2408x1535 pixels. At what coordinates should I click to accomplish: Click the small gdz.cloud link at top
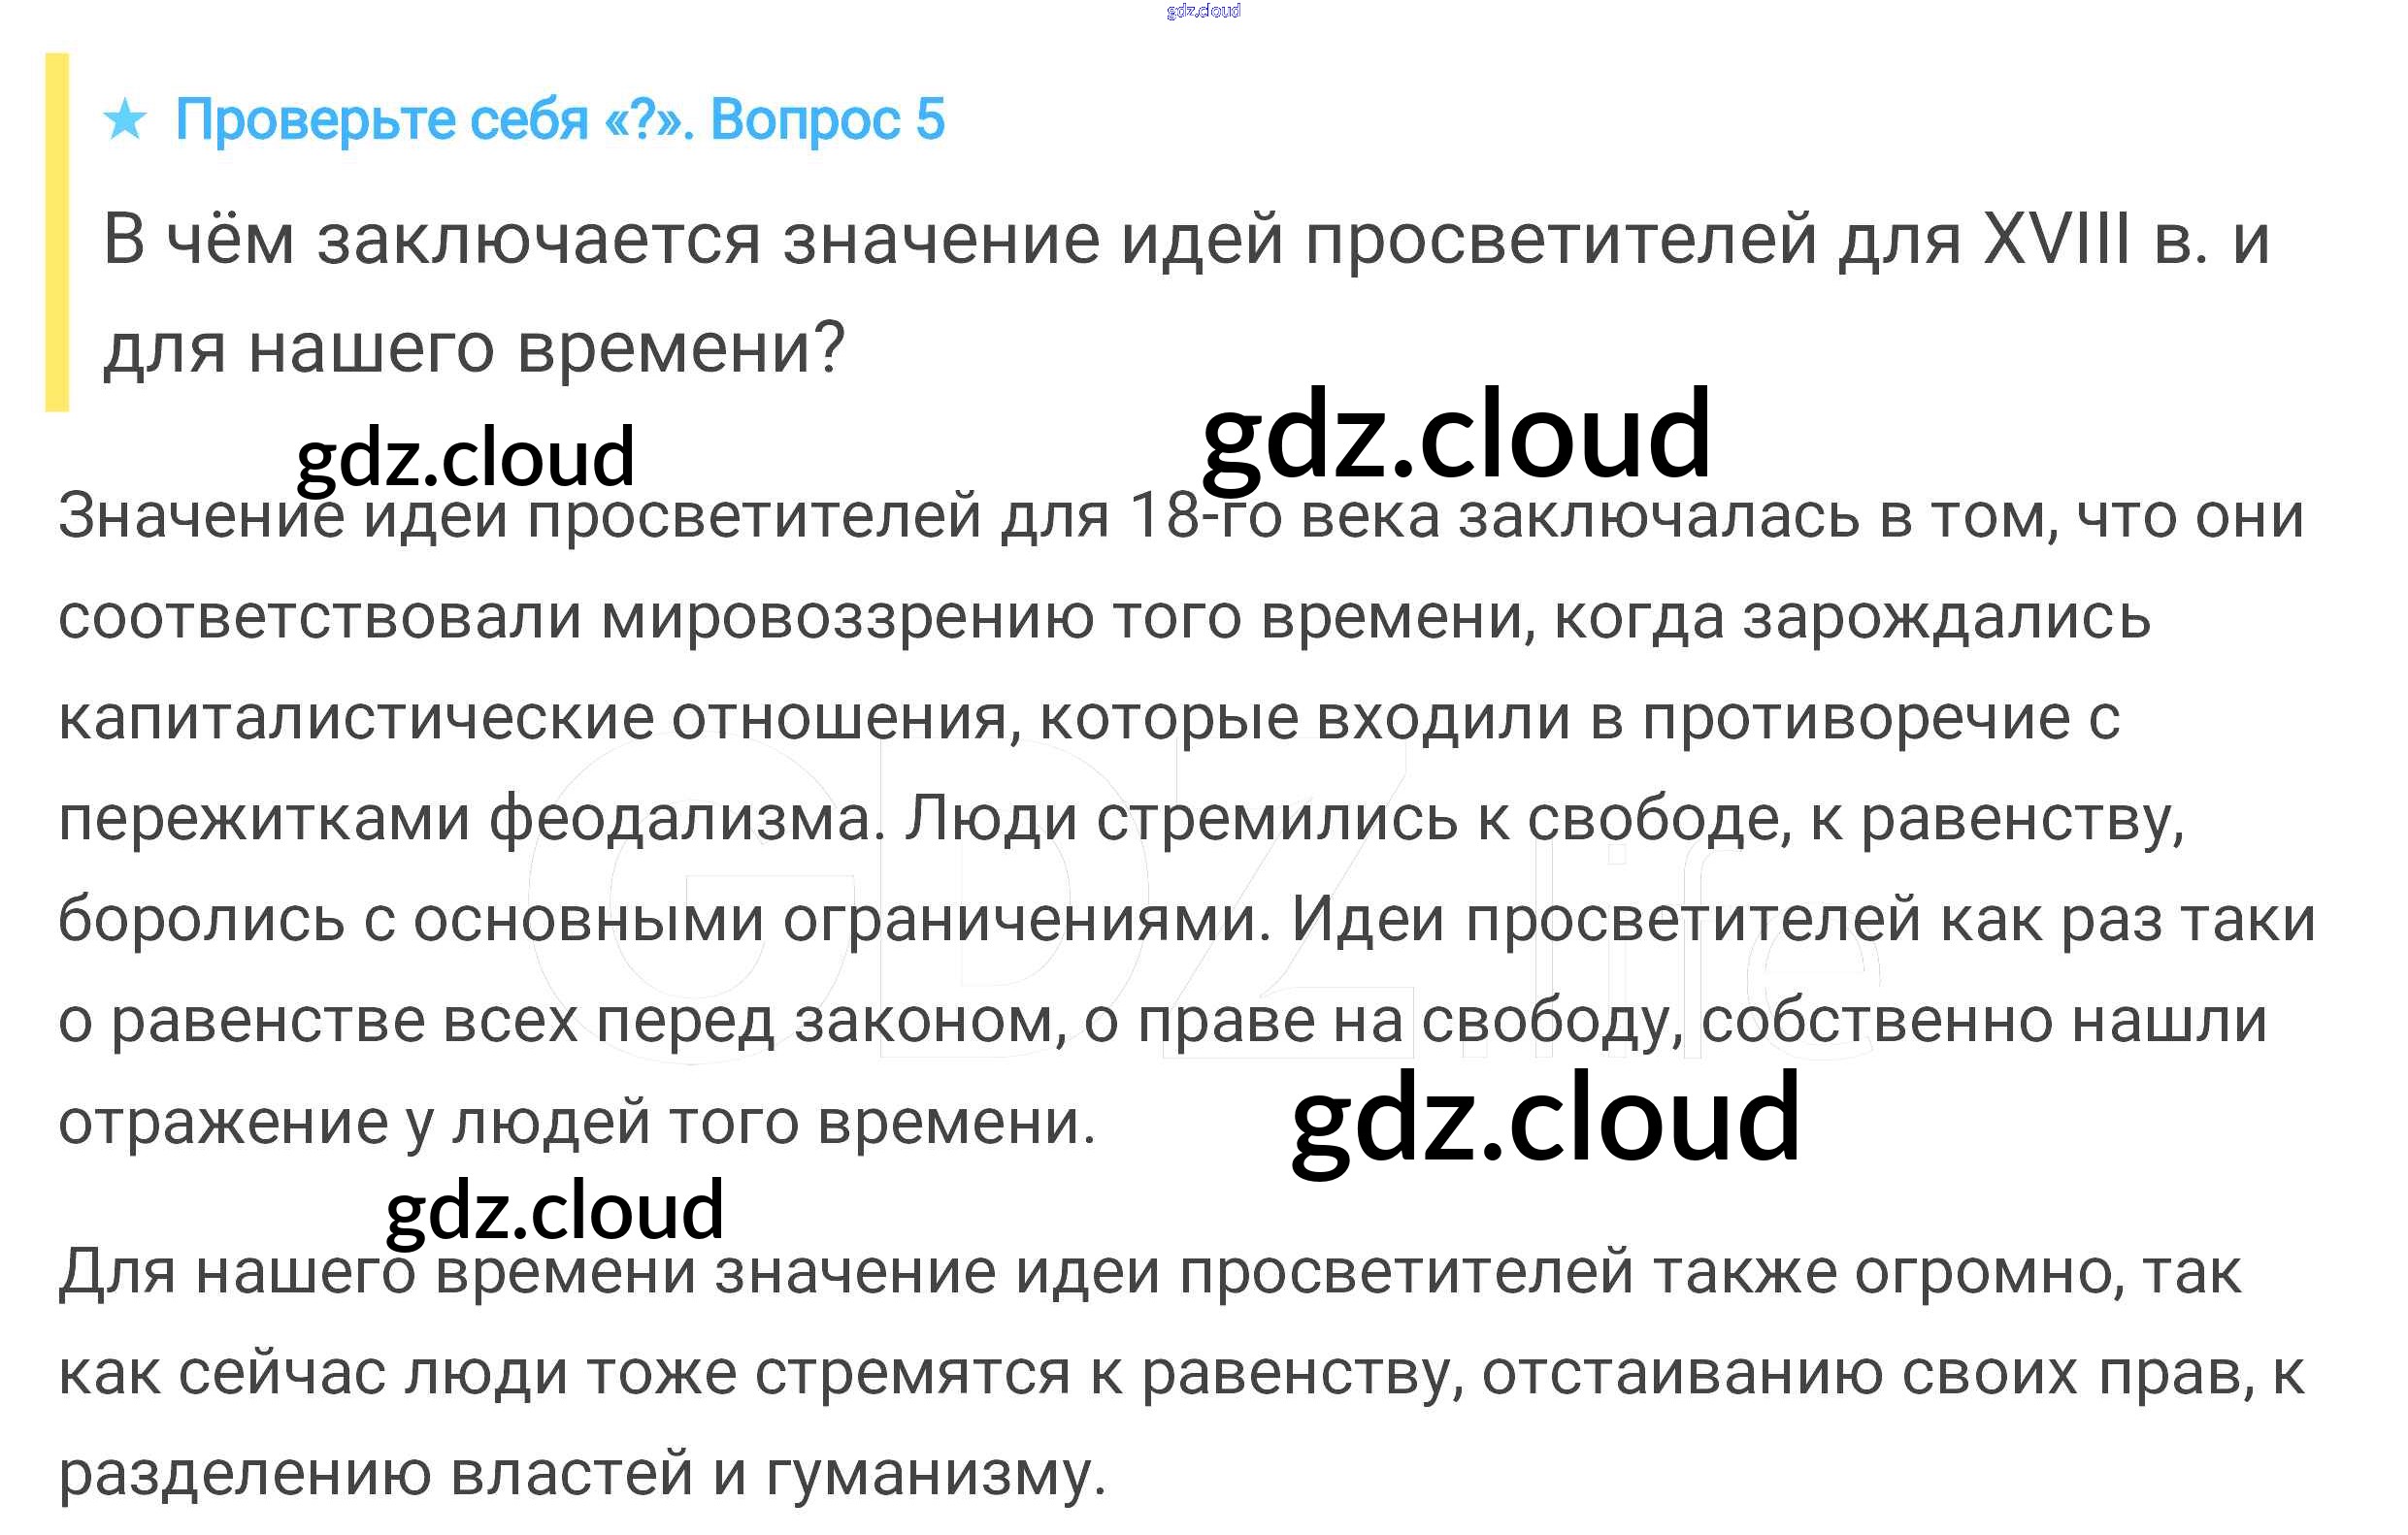tap(1203, 11)
